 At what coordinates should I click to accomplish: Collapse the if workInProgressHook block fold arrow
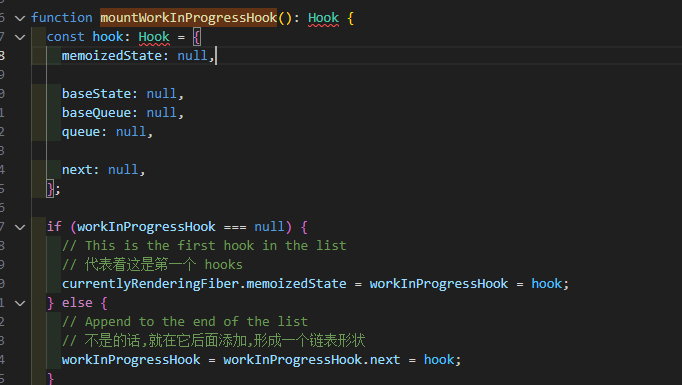click(20, 227)
